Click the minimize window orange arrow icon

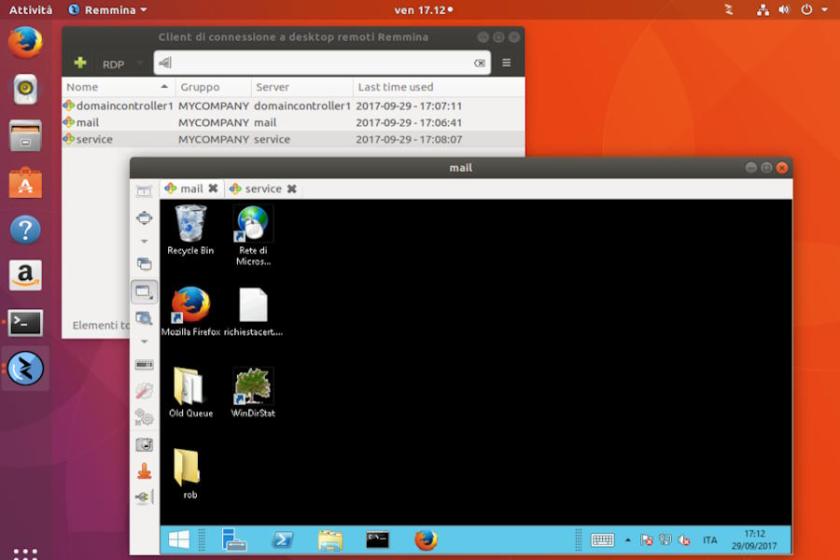[144, 471]
